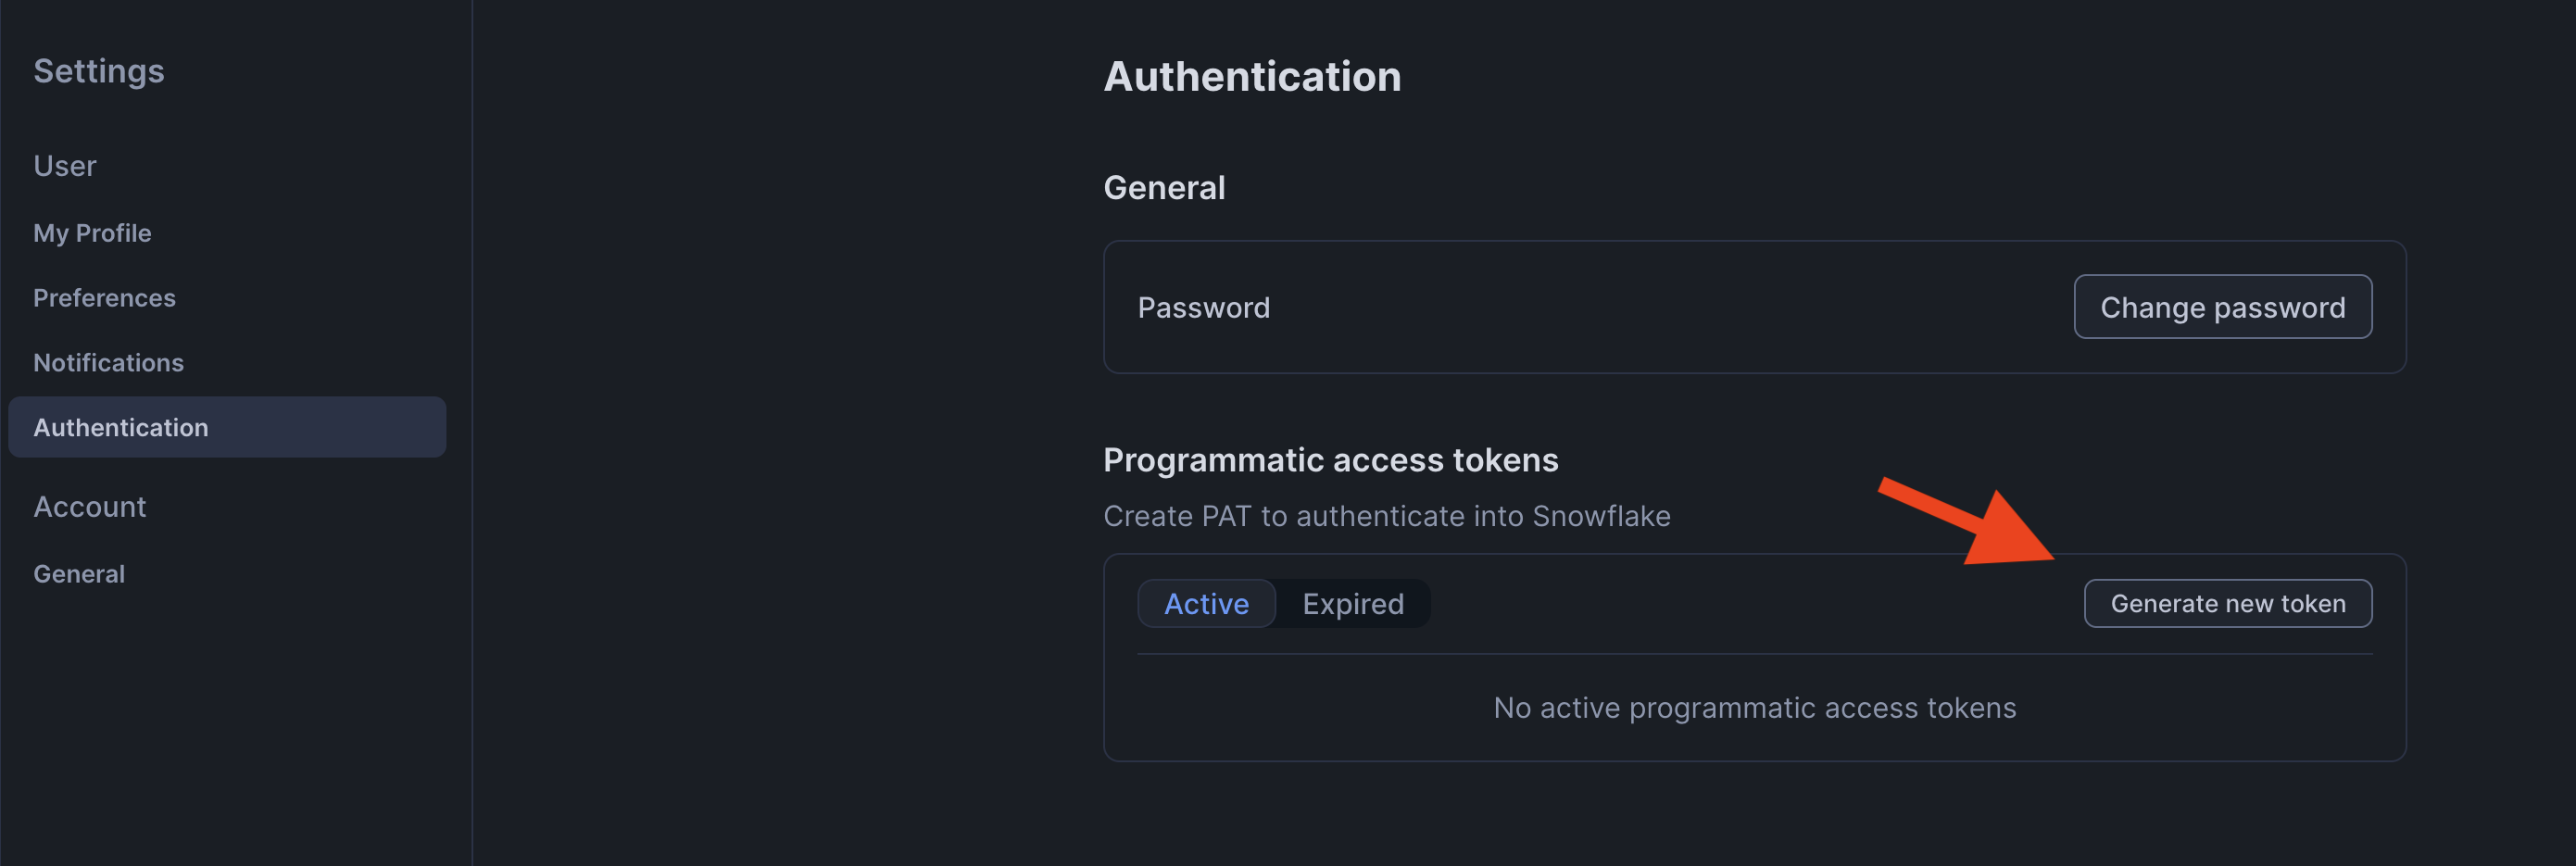Click the Generate new token button

[2227, 603]
